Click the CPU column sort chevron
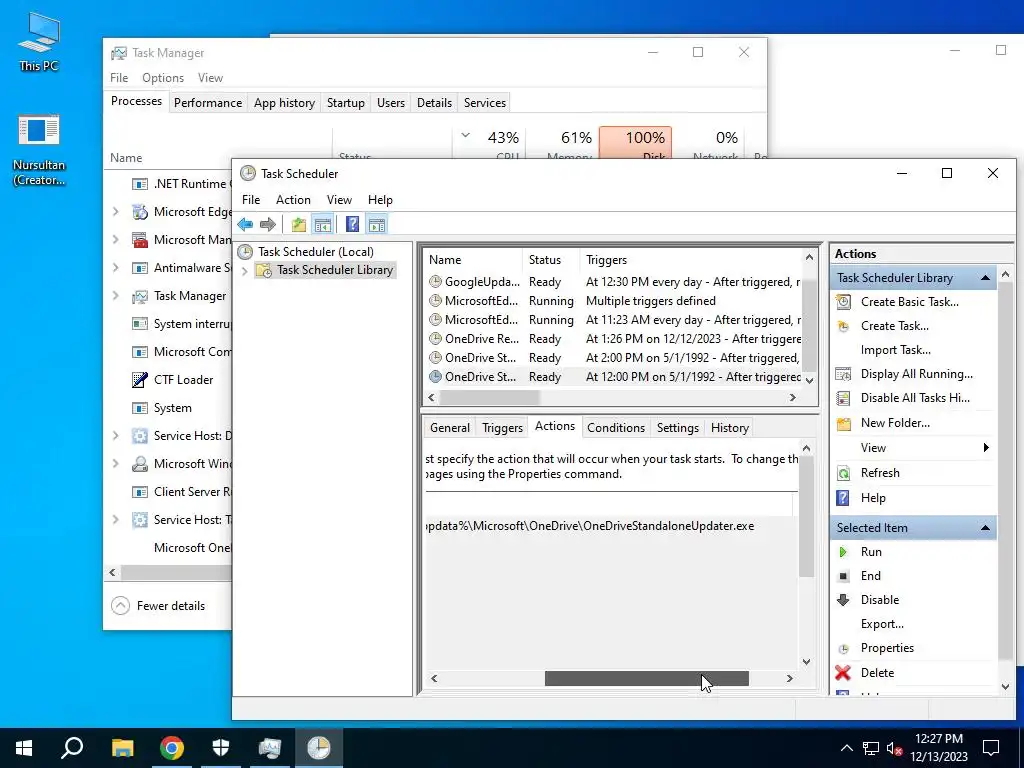1024x768 pixels. (466, 136)
